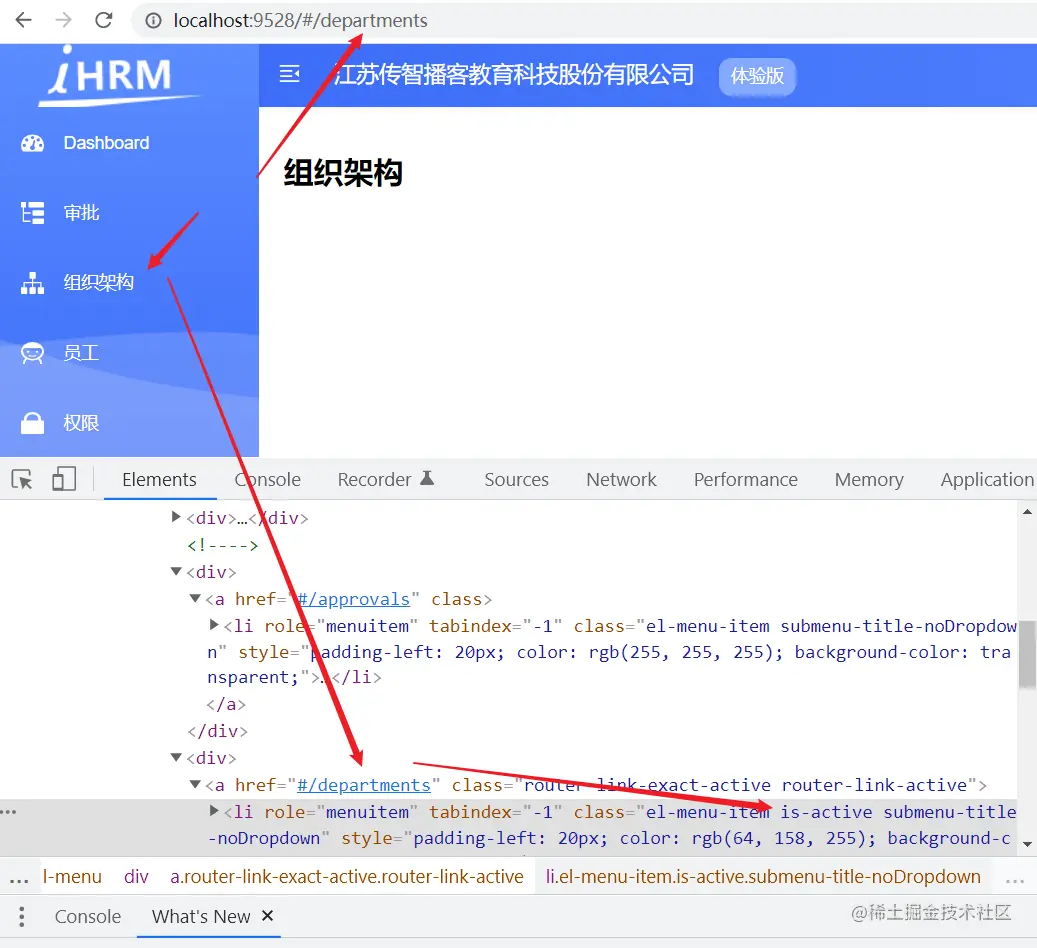Click the </a> closing tag line
The image size is (1037, 948).
click(226, 705)
